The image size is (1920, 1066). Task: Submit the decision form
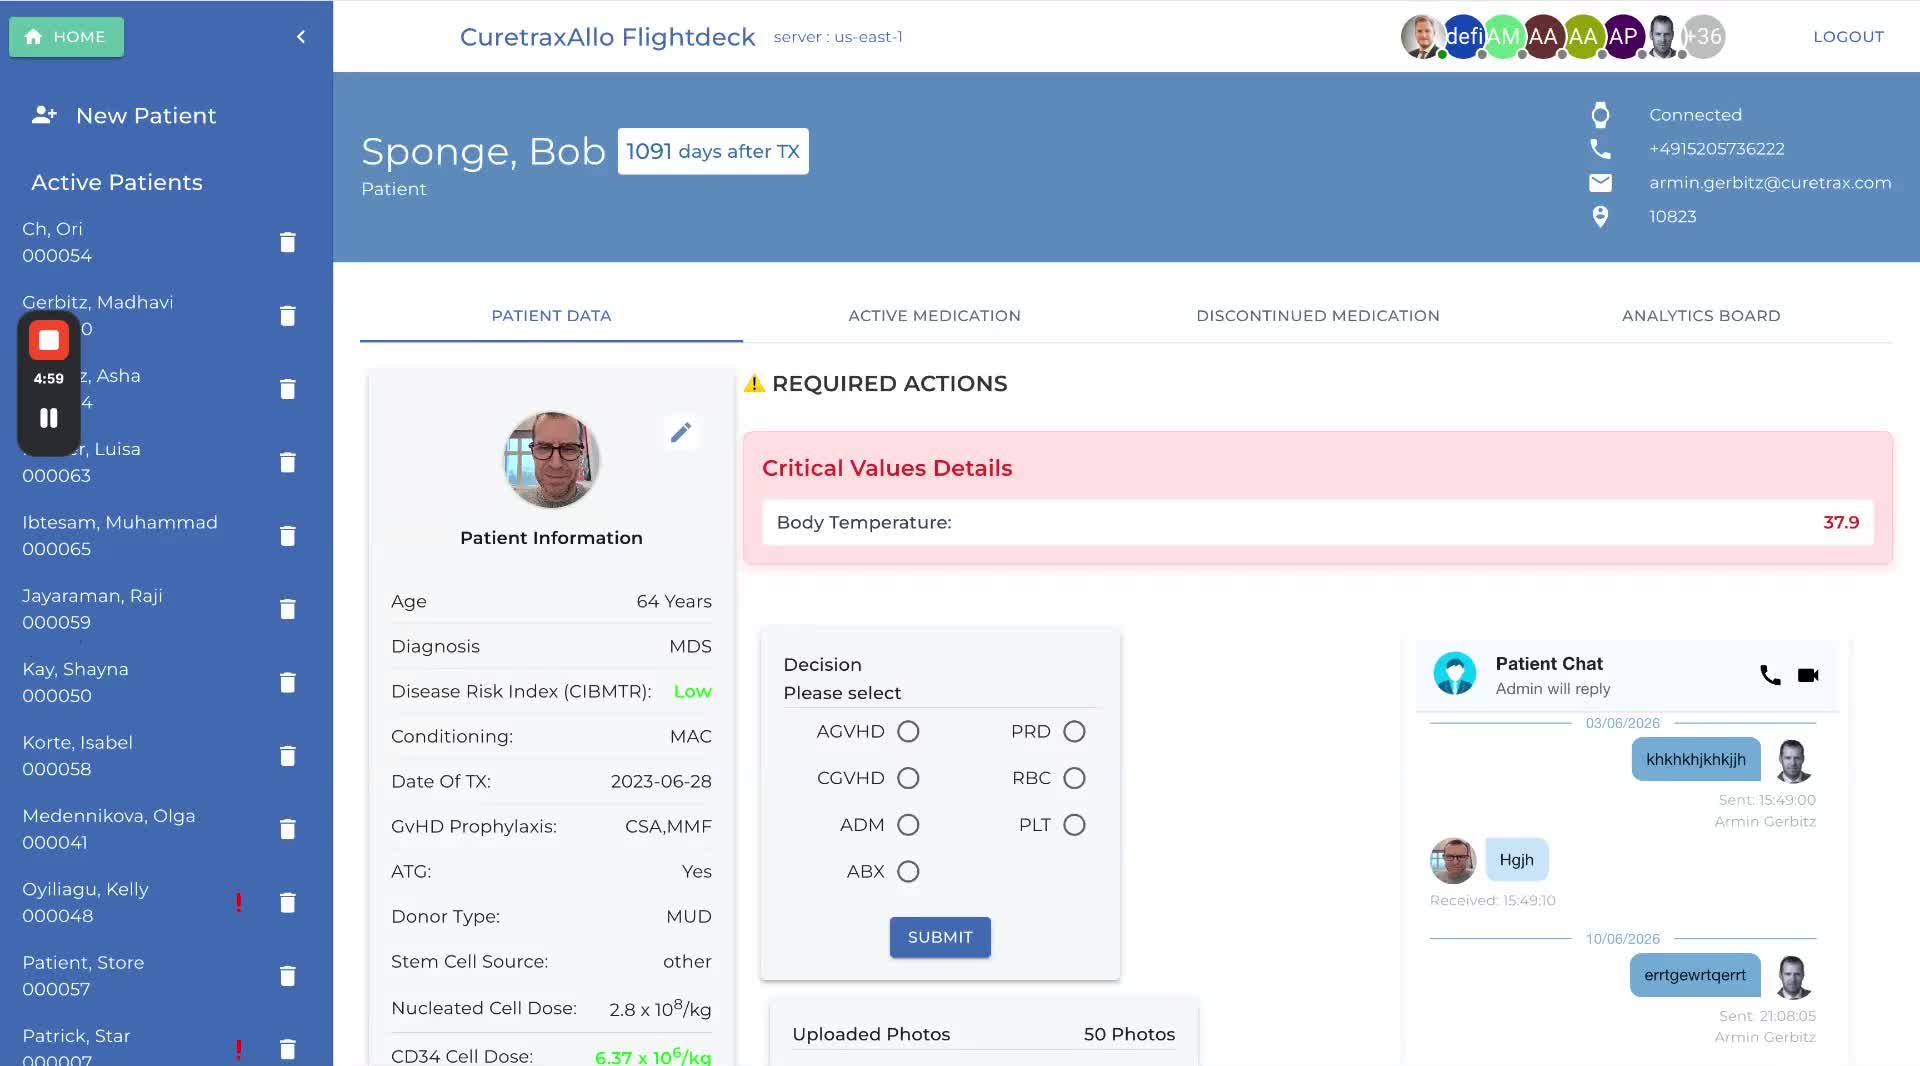coord(940,938)
